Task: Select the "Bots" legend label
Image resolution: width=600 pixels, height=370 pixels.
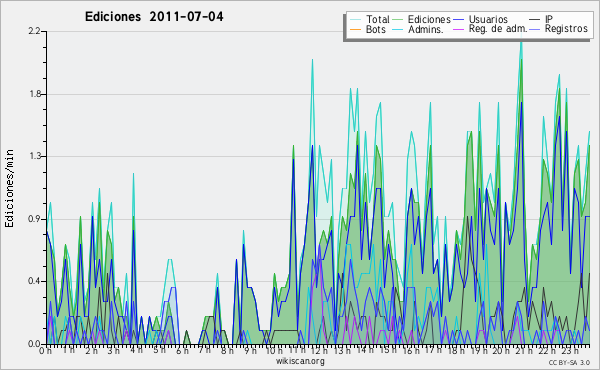Action: [x=376, y=29]
